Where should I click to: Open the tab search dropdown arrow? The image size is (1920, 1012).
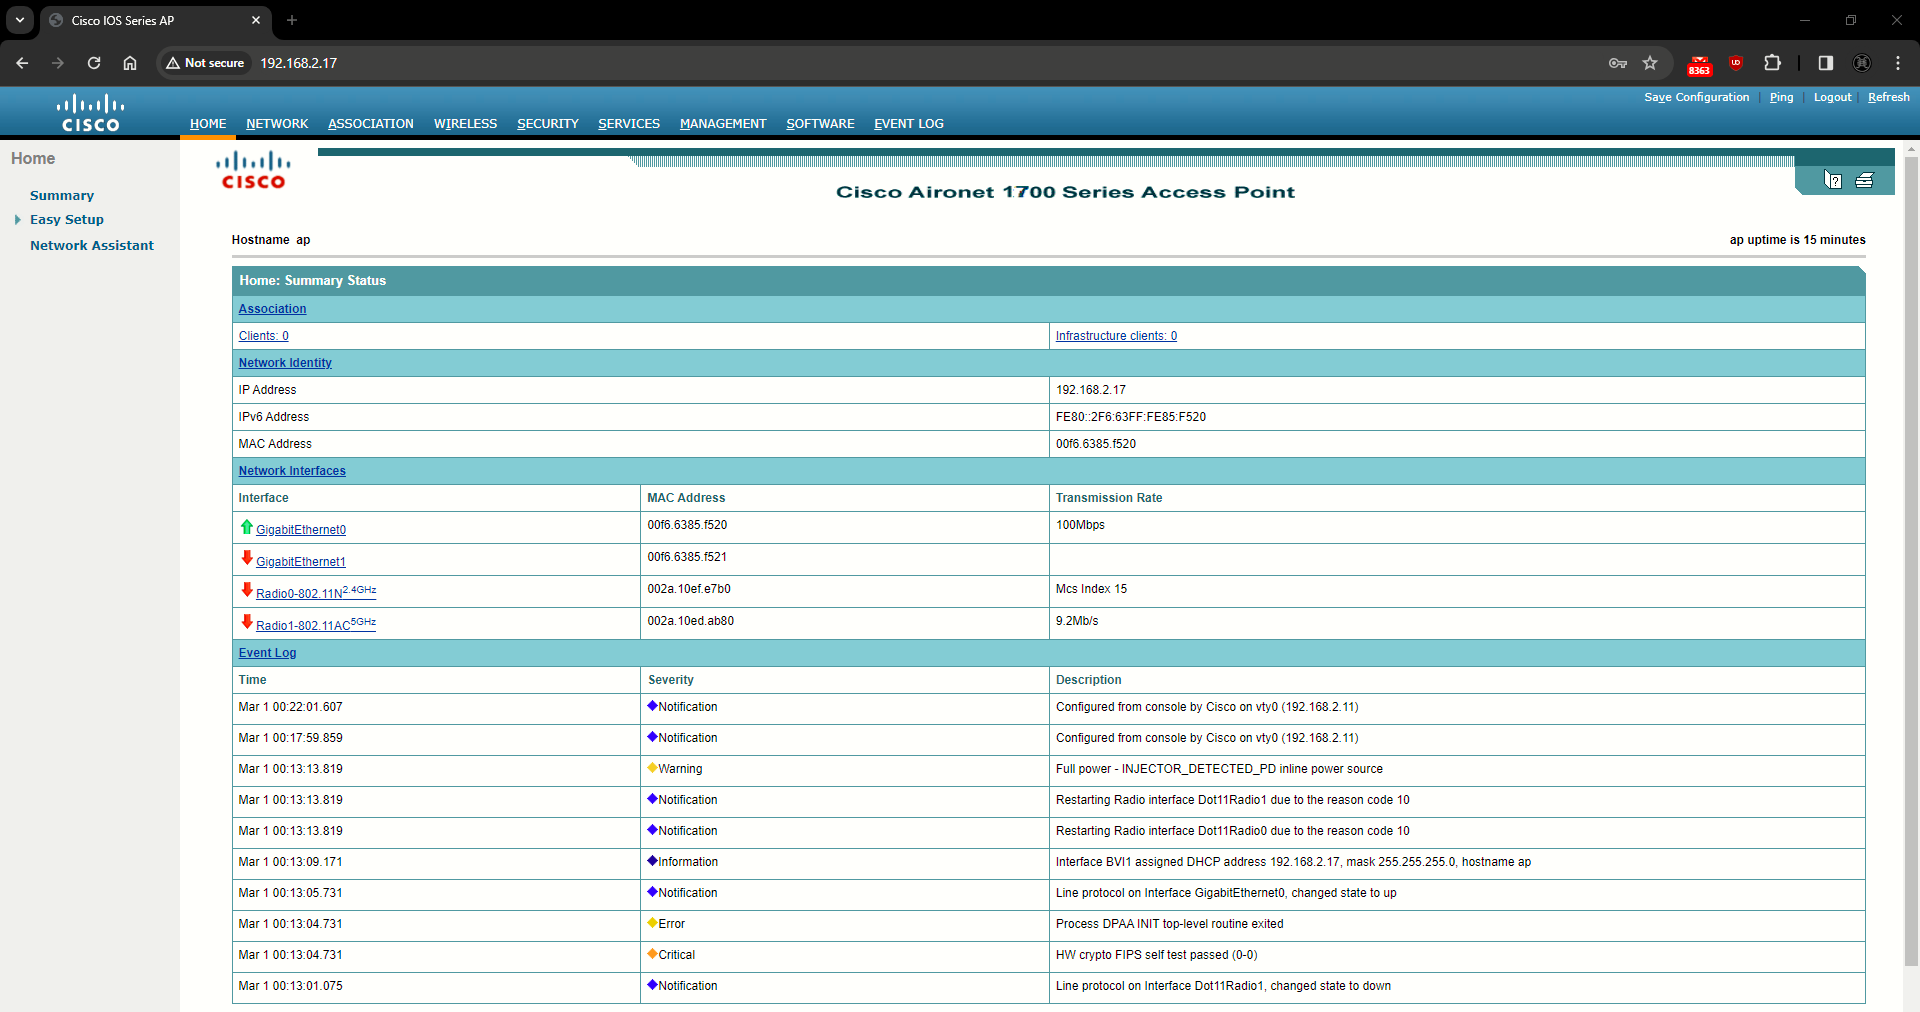[20, 20]
